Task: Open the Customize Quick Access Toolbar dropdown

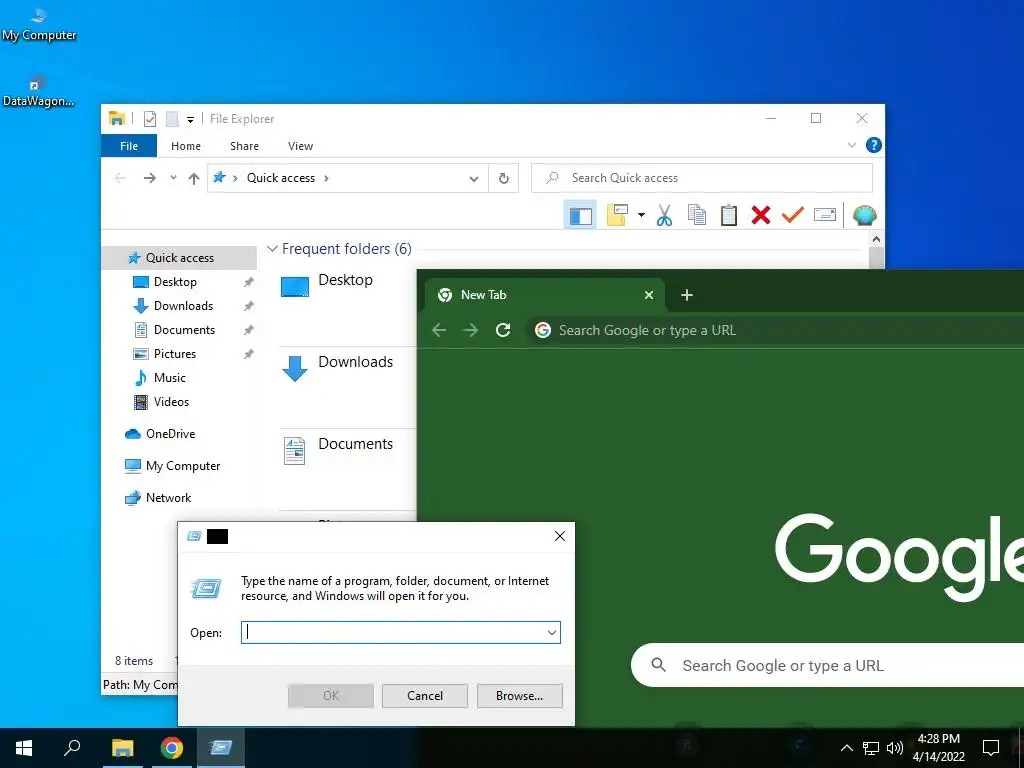Action: pos(190,120)
